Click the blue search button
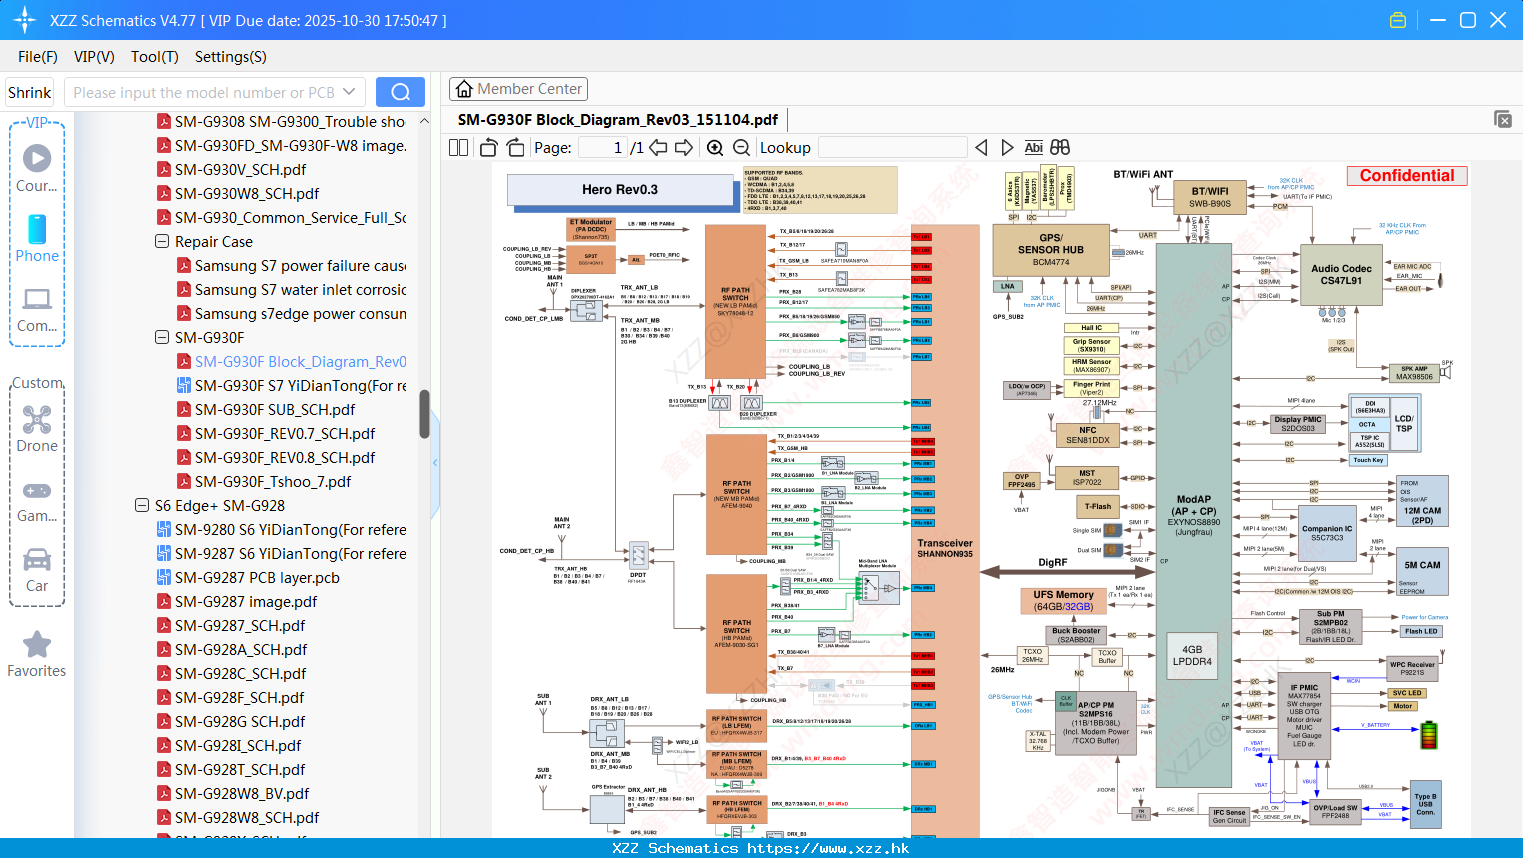Viewport: 1523px width, 858px height. [x=400, y=92]
